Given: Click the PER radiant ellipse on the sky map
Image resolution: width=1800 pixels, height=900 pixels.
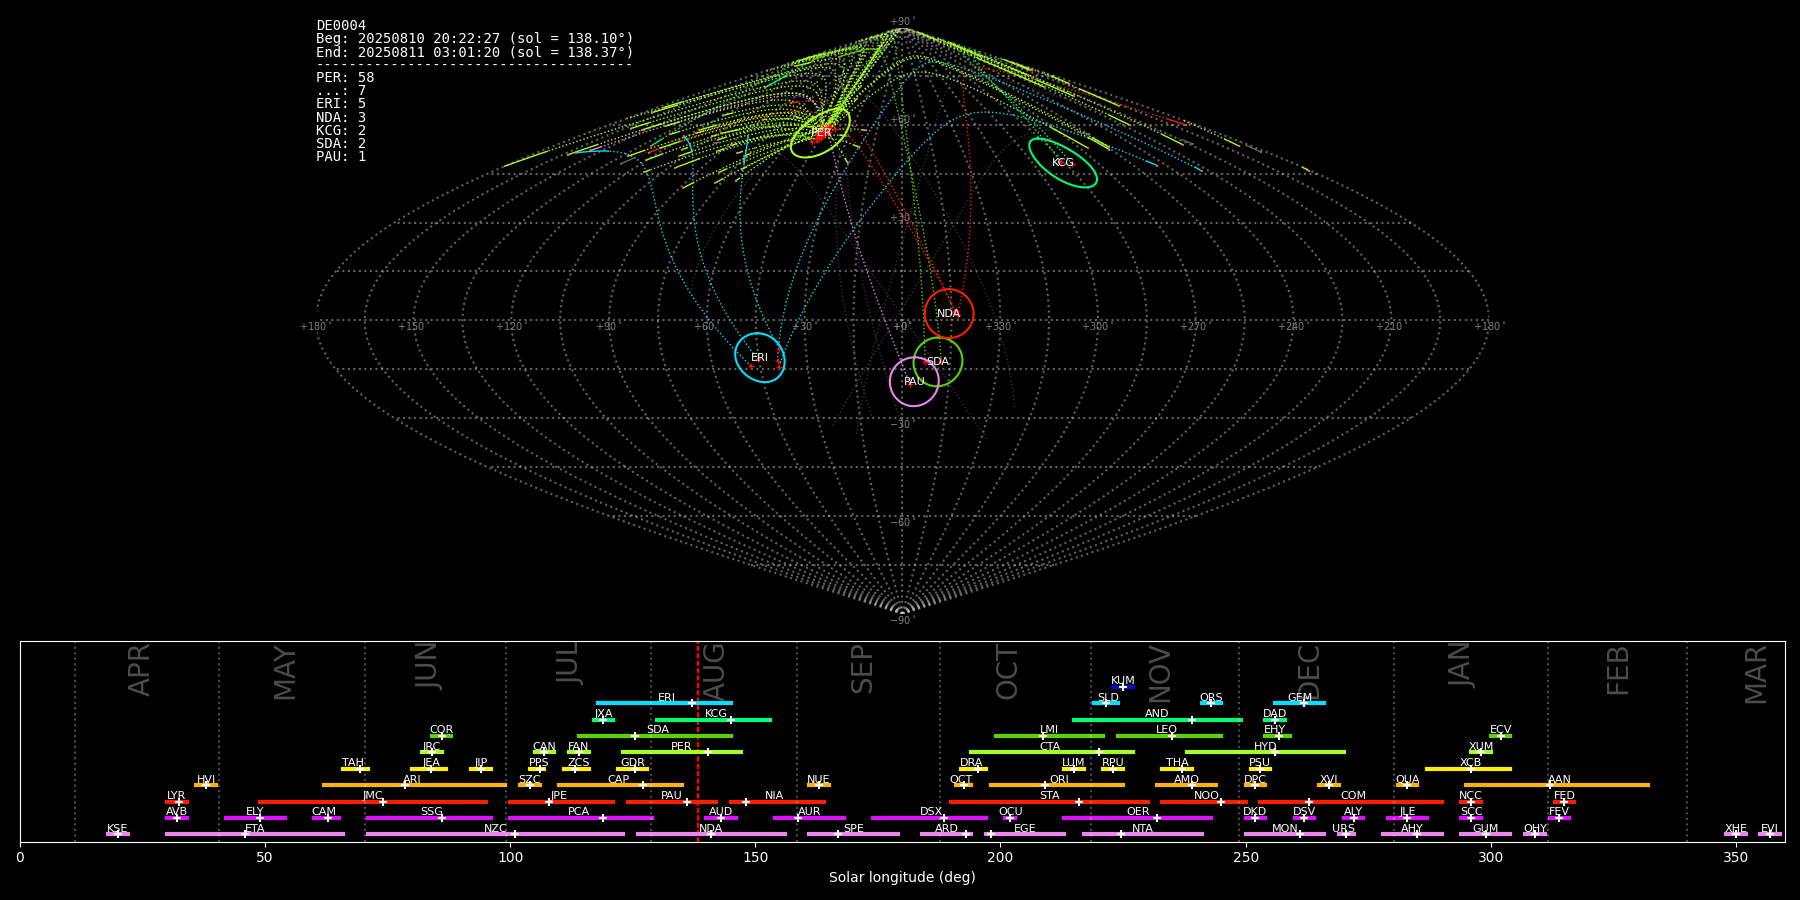Looking at the screenshot, I should [820, 132].
